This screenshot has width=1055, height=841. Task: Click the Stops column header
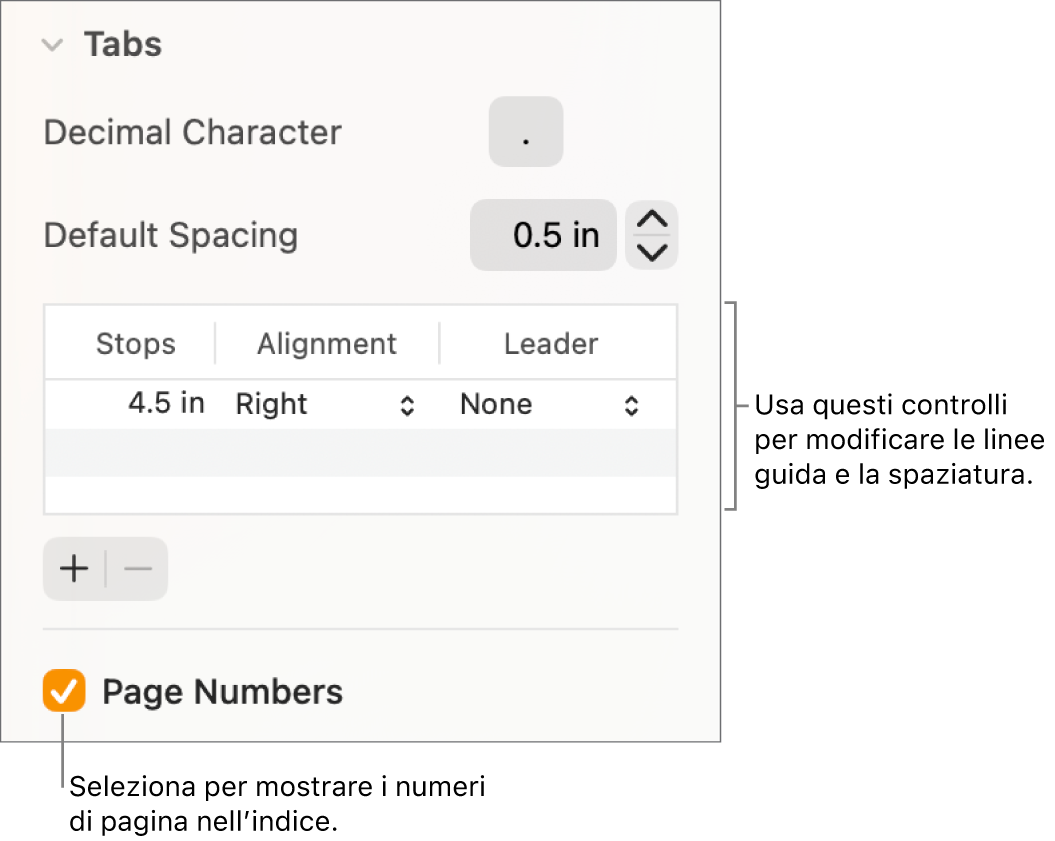coord(135,344)
